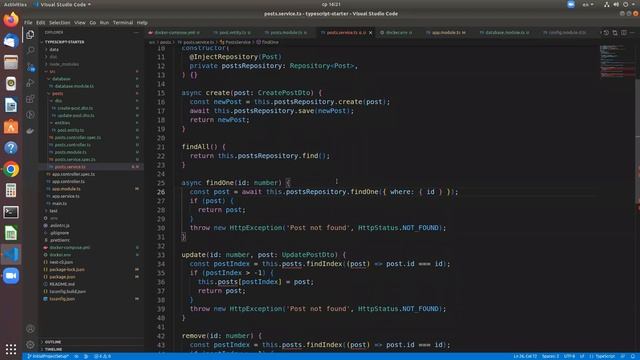This screenshot has width=640, height=360.
Task: Click the git branch indicator in status bar
Action: pos(48,356)
